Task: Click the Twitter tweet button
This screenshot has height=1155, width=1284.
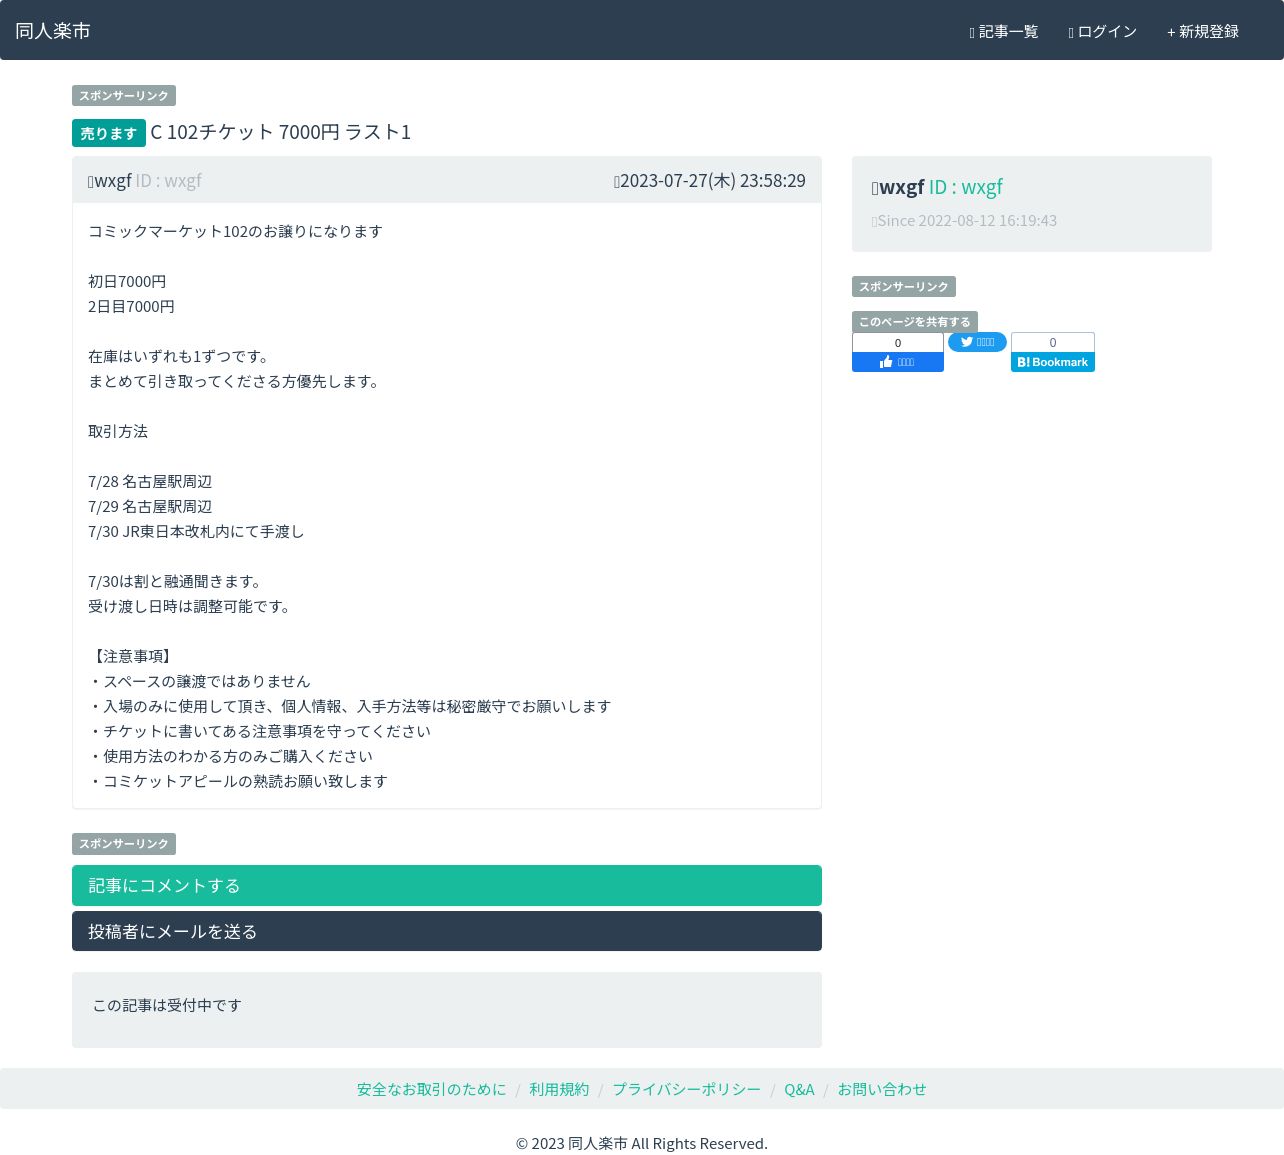Action: [x=977, y=342]
